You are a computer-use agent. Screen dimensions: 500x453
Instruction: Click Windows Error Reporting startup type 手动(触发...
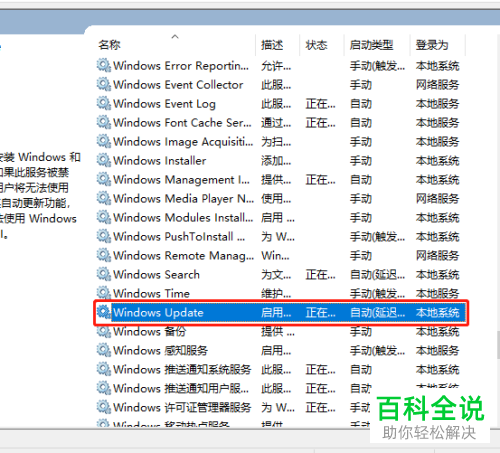click(x=377, y=66)
